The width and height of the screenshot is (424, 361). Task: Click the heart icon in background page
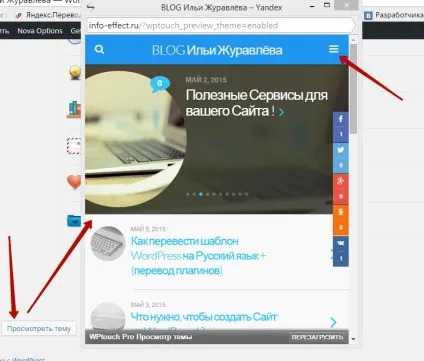coord(74,182)
